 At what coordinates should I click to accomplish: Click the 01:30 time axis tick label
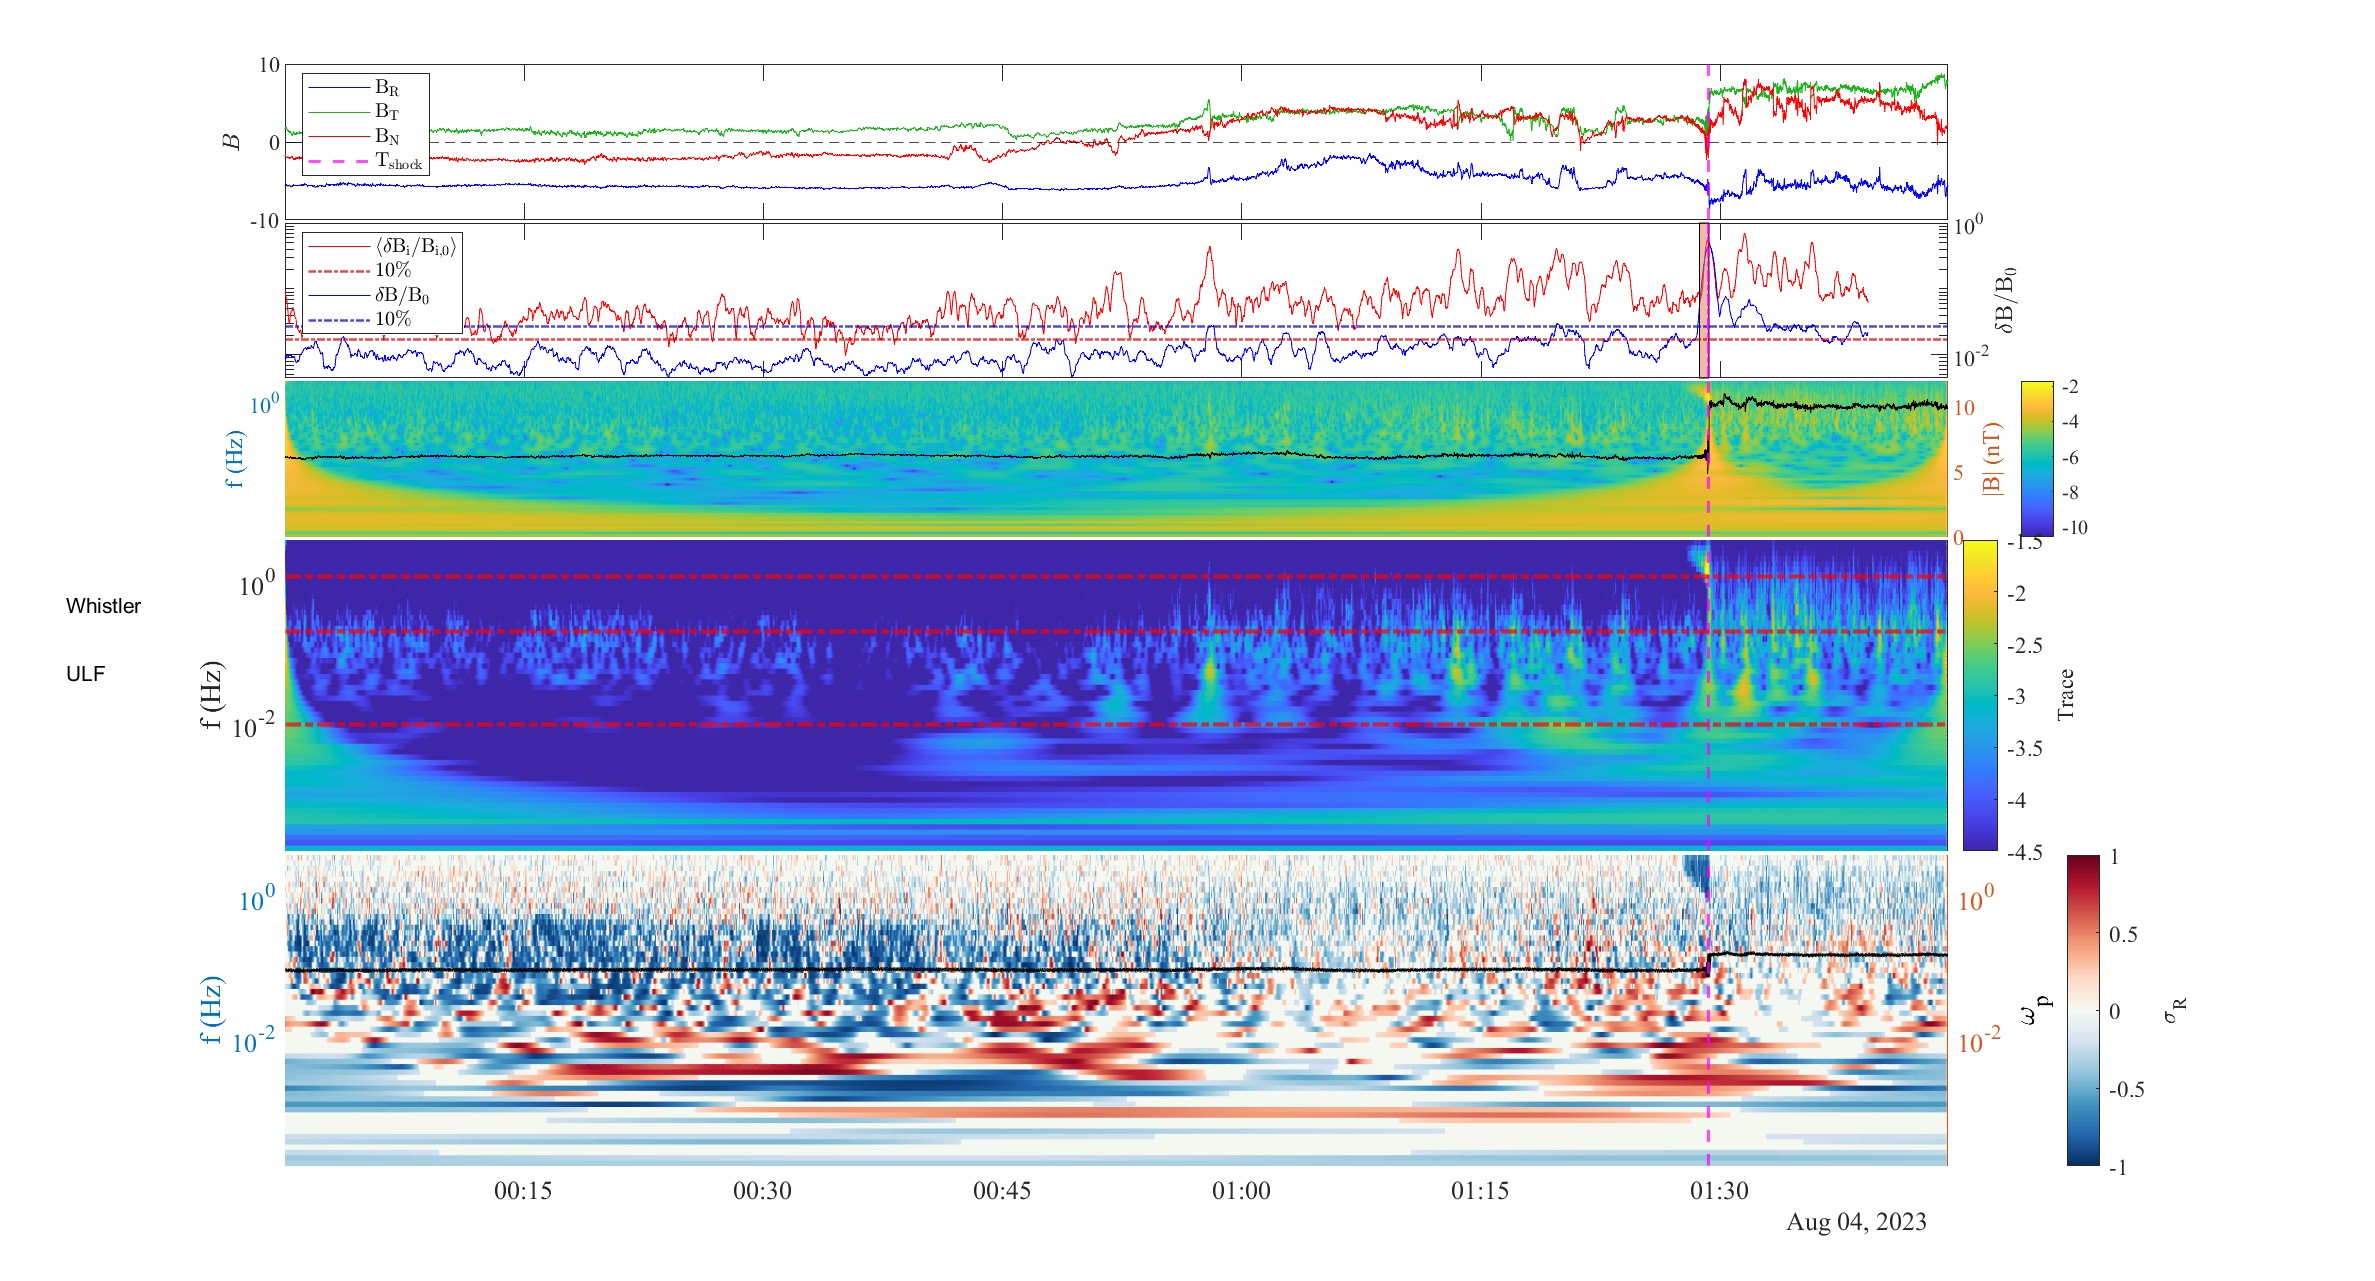(1719, 1191)
